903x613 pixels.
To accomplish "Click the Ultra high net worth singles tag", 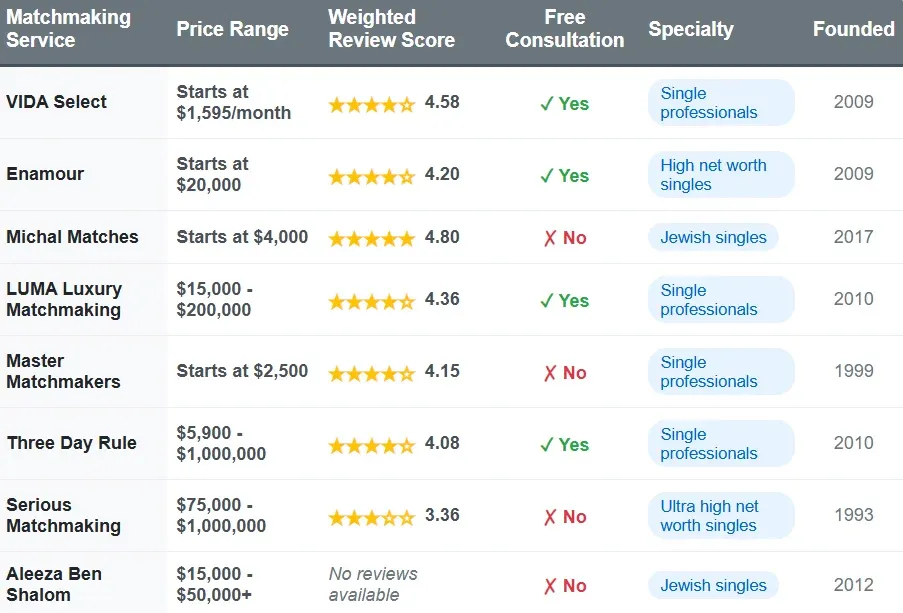I will [720, 516].
